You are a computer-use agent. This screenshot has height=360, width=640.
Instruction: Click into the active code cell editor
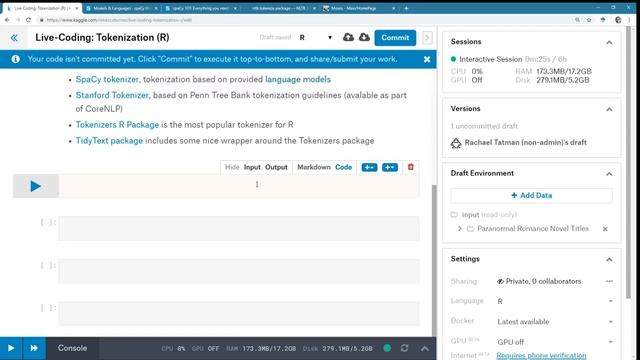pyautogui.click(x=239, y=186)
